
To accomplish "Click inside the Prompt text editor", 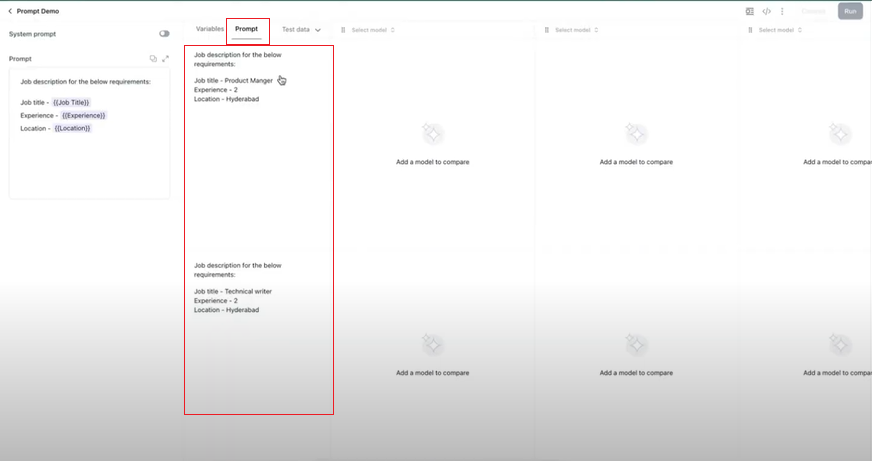I will (x=90, y=133).
